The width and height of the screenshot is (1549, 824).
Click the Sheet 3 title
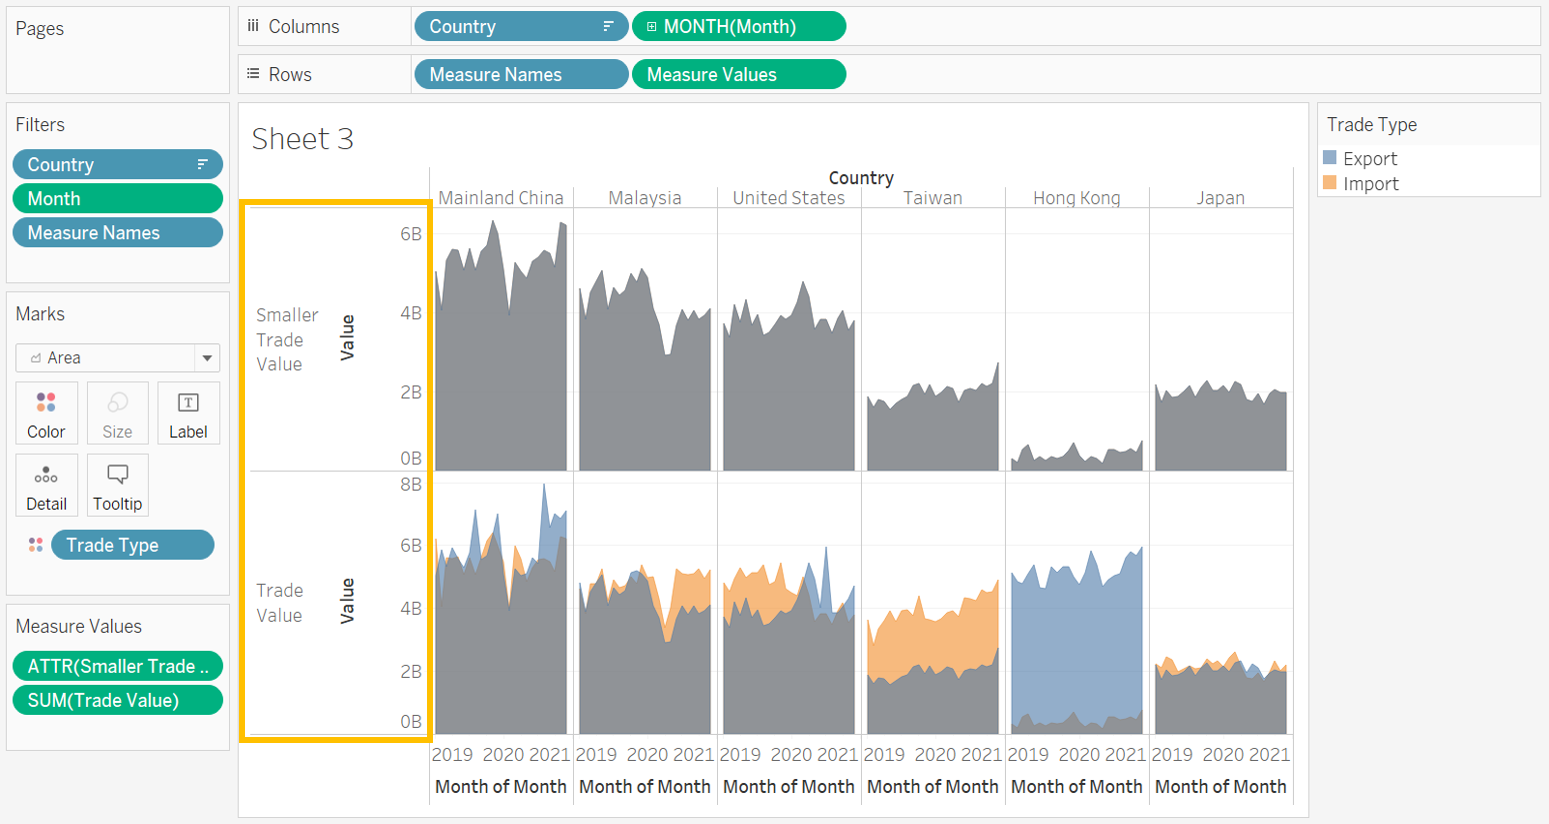tap(303, 139)
